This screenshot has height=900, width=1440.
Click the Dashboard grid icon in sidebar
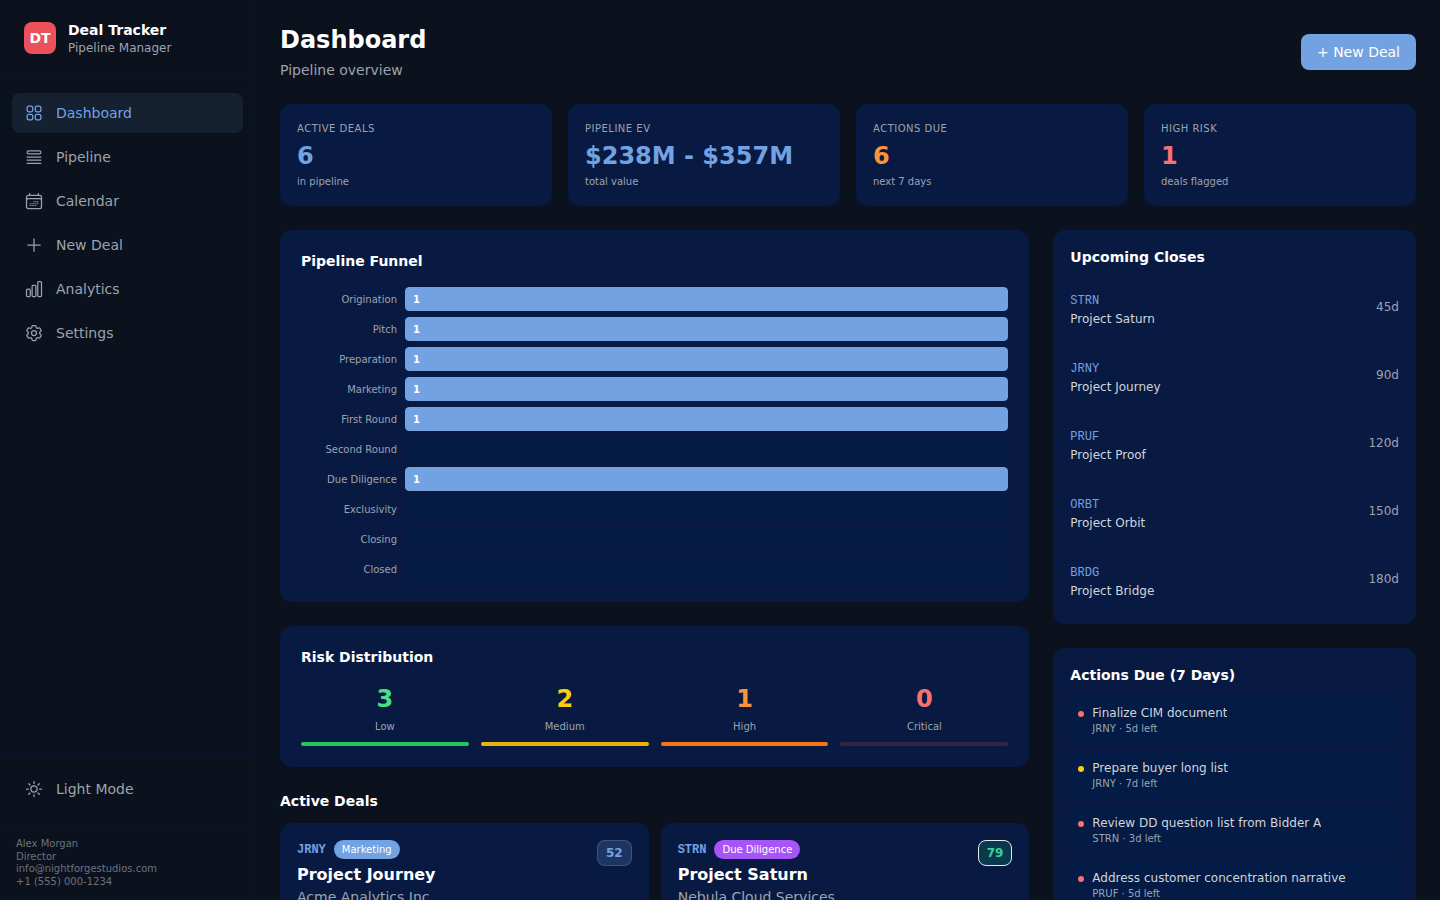point(34,113)
